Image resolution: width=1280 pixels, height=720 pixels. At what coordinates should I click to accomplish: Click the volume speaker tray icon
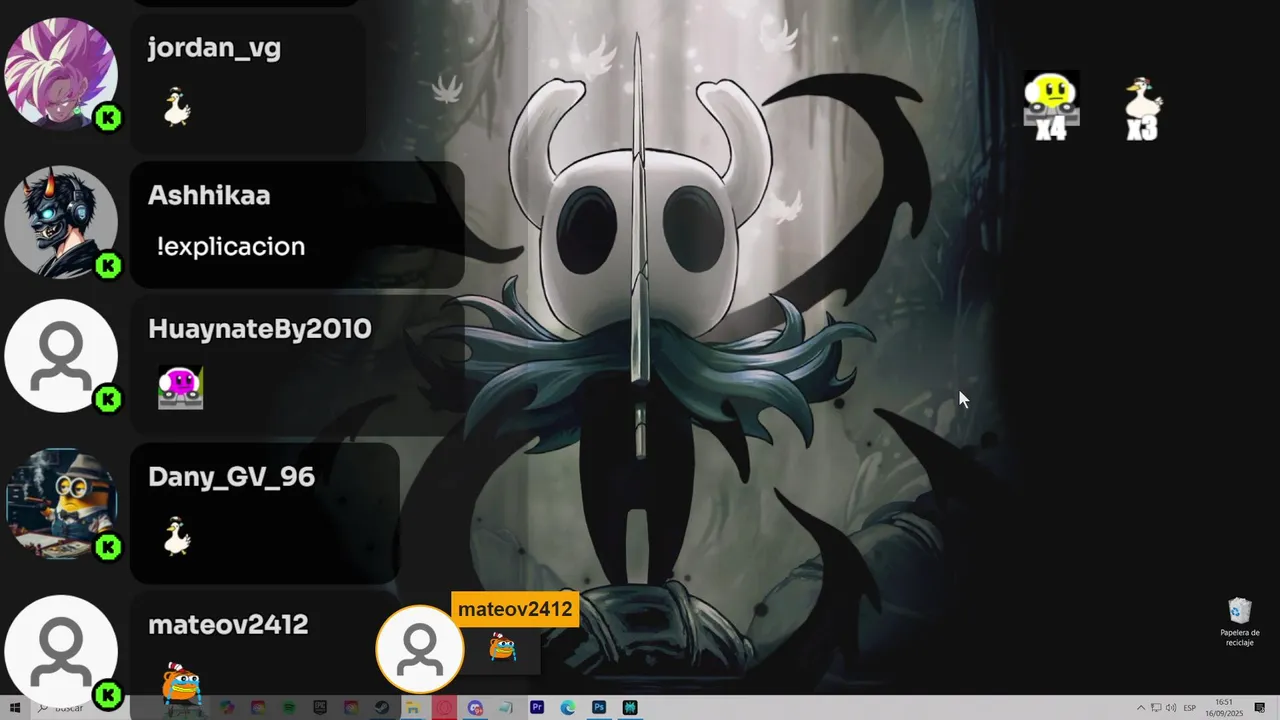tap(1171, 708)
